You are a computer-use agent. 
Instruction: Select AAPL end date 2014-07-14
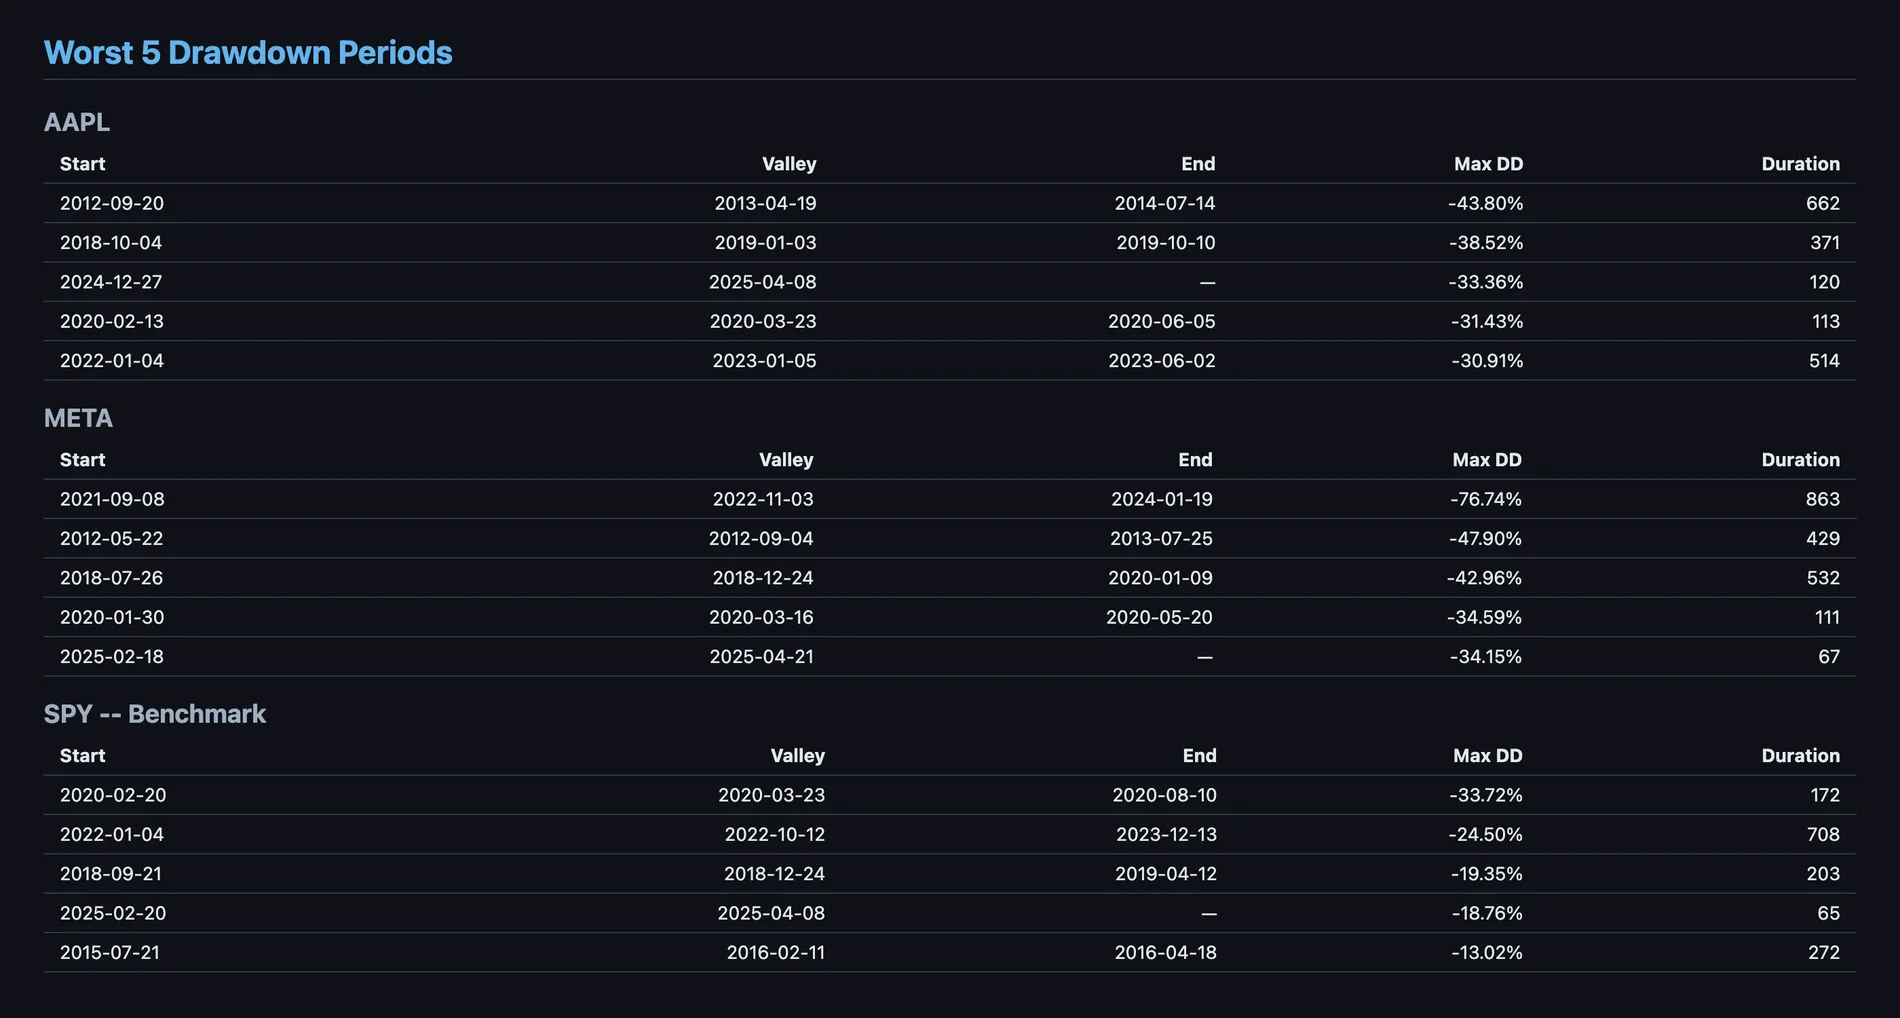pos(1165,203)
